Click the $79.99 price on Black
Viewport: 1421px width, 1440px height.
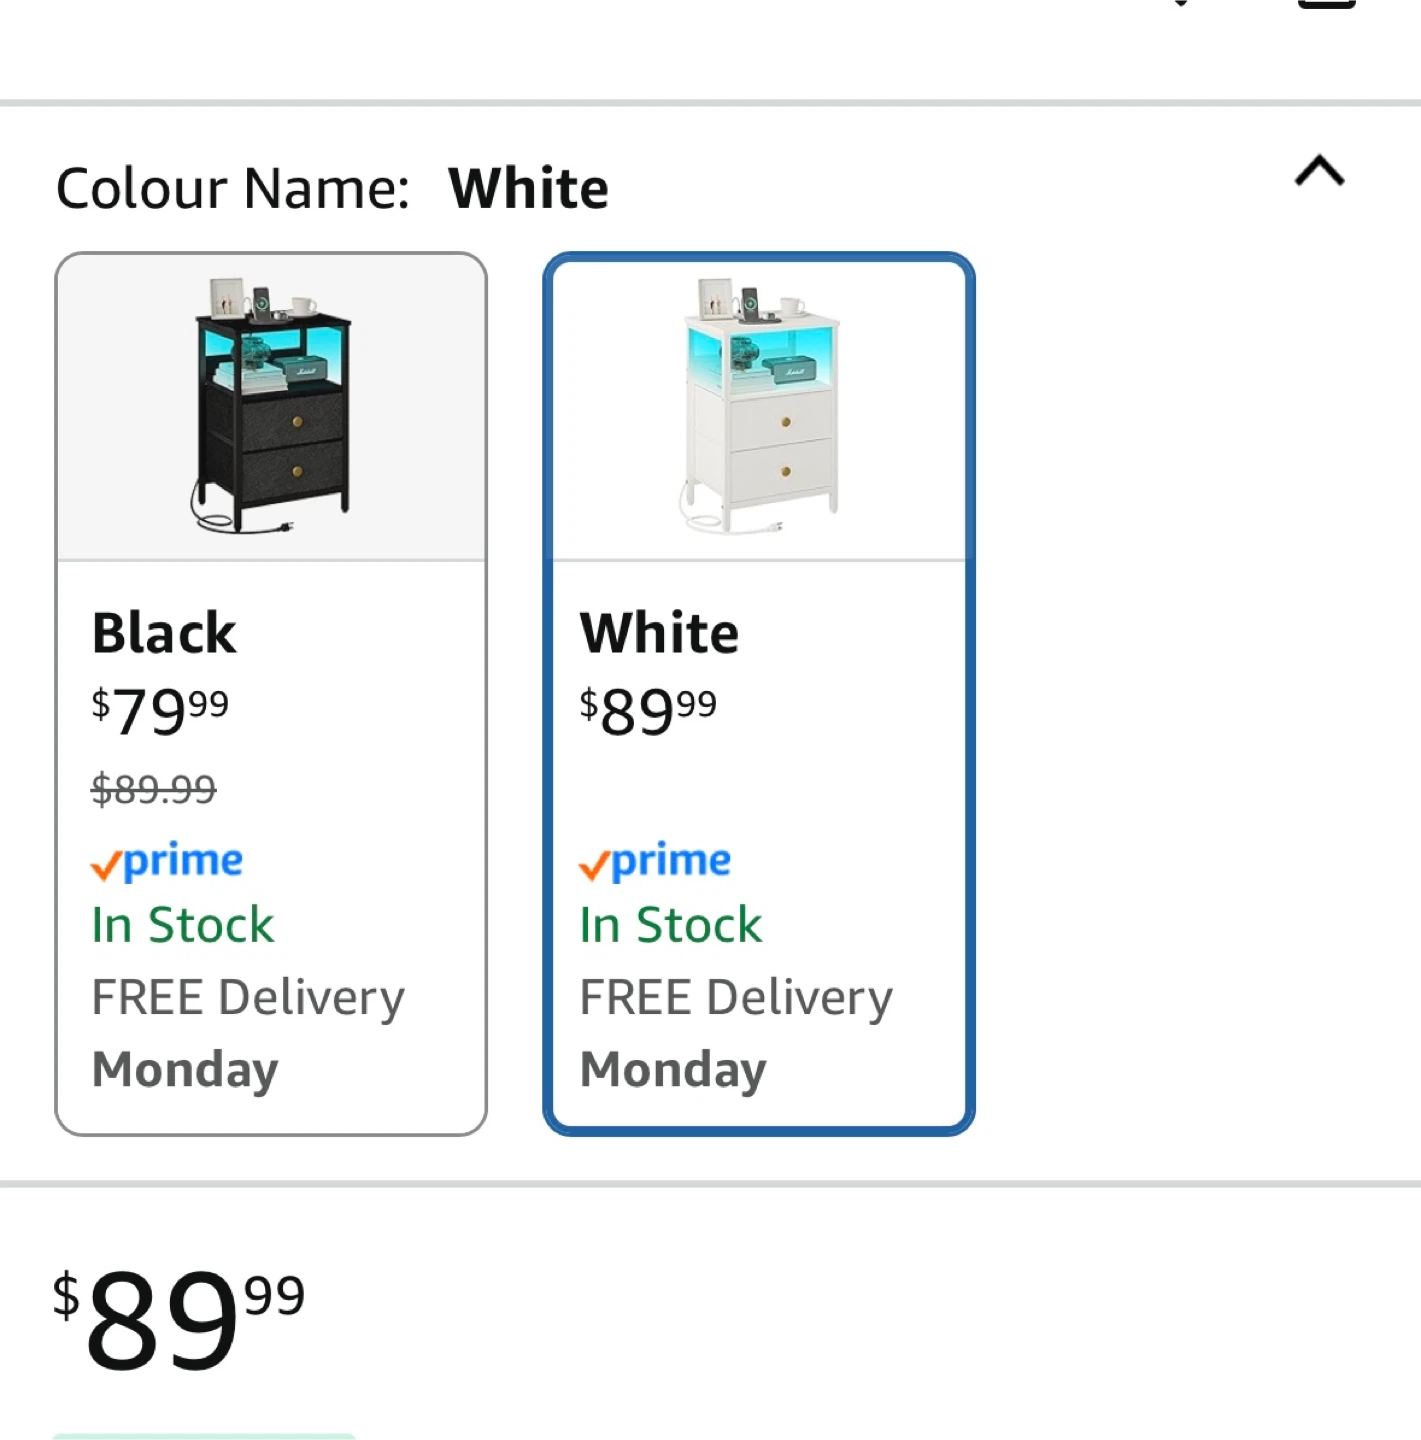pos(160,711)
